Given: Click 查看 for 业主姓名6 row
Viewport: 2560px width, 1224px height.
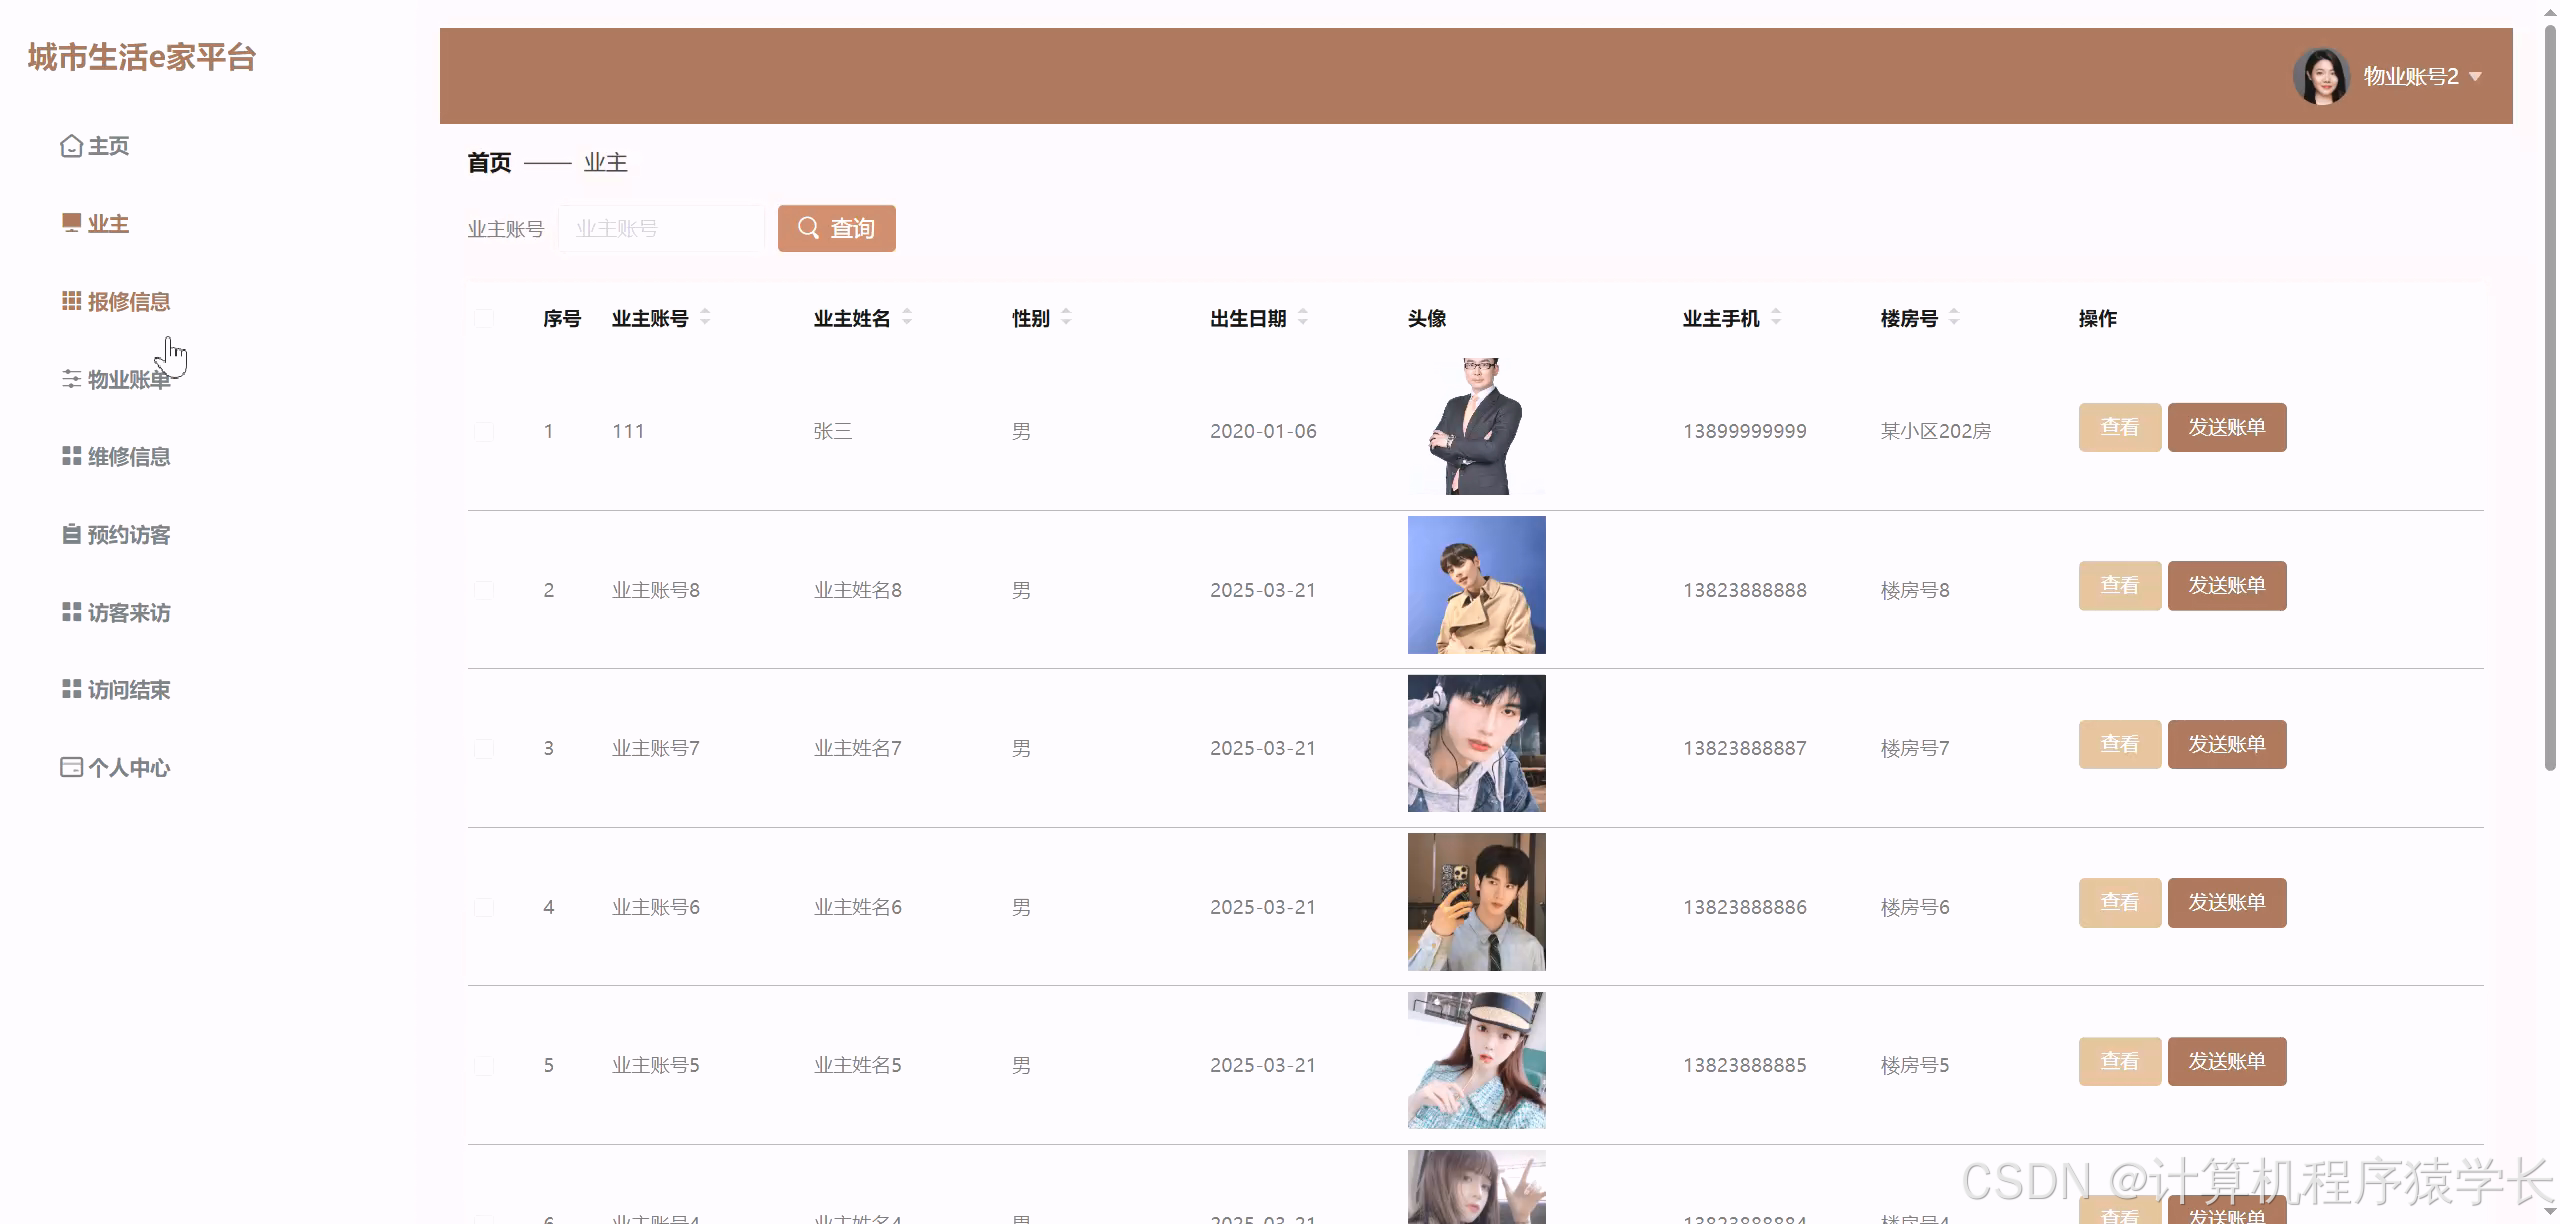Looking at the screenshot, I should (x=2119, y=903).
